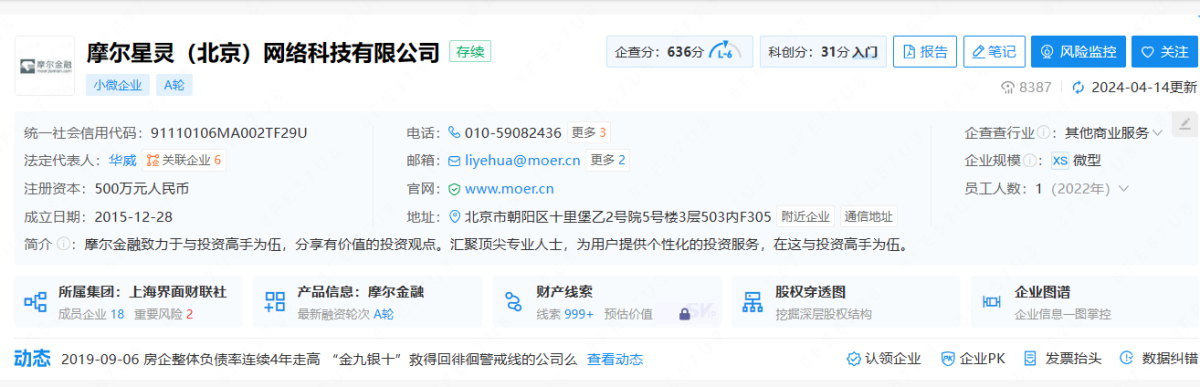Click the edit pencil icon in info panel corner
The width and height of the screenshot is (1200, 387).
(1185, 124)
